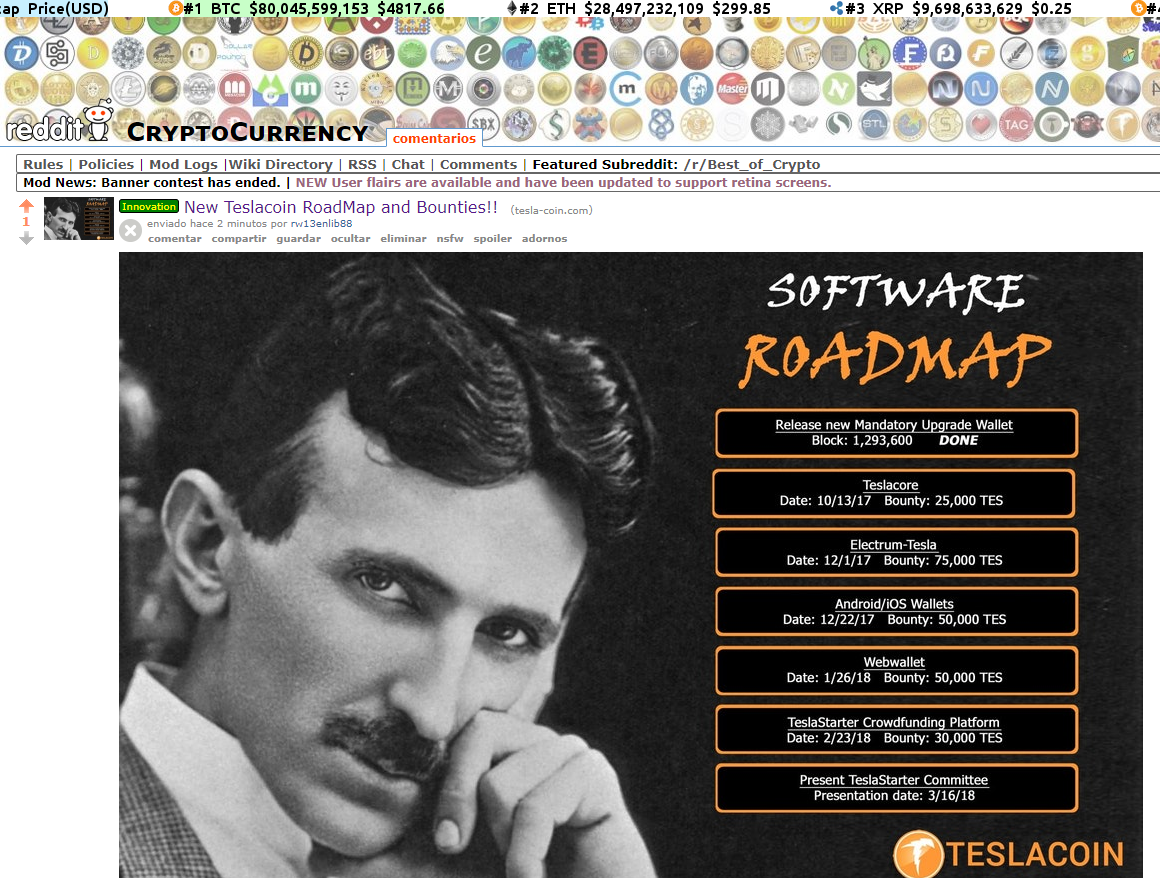Screen dimensions: 1160x878
Task: Click 'Present TeslaStarter Committee' roadmap entry
Action: point(896,788)
